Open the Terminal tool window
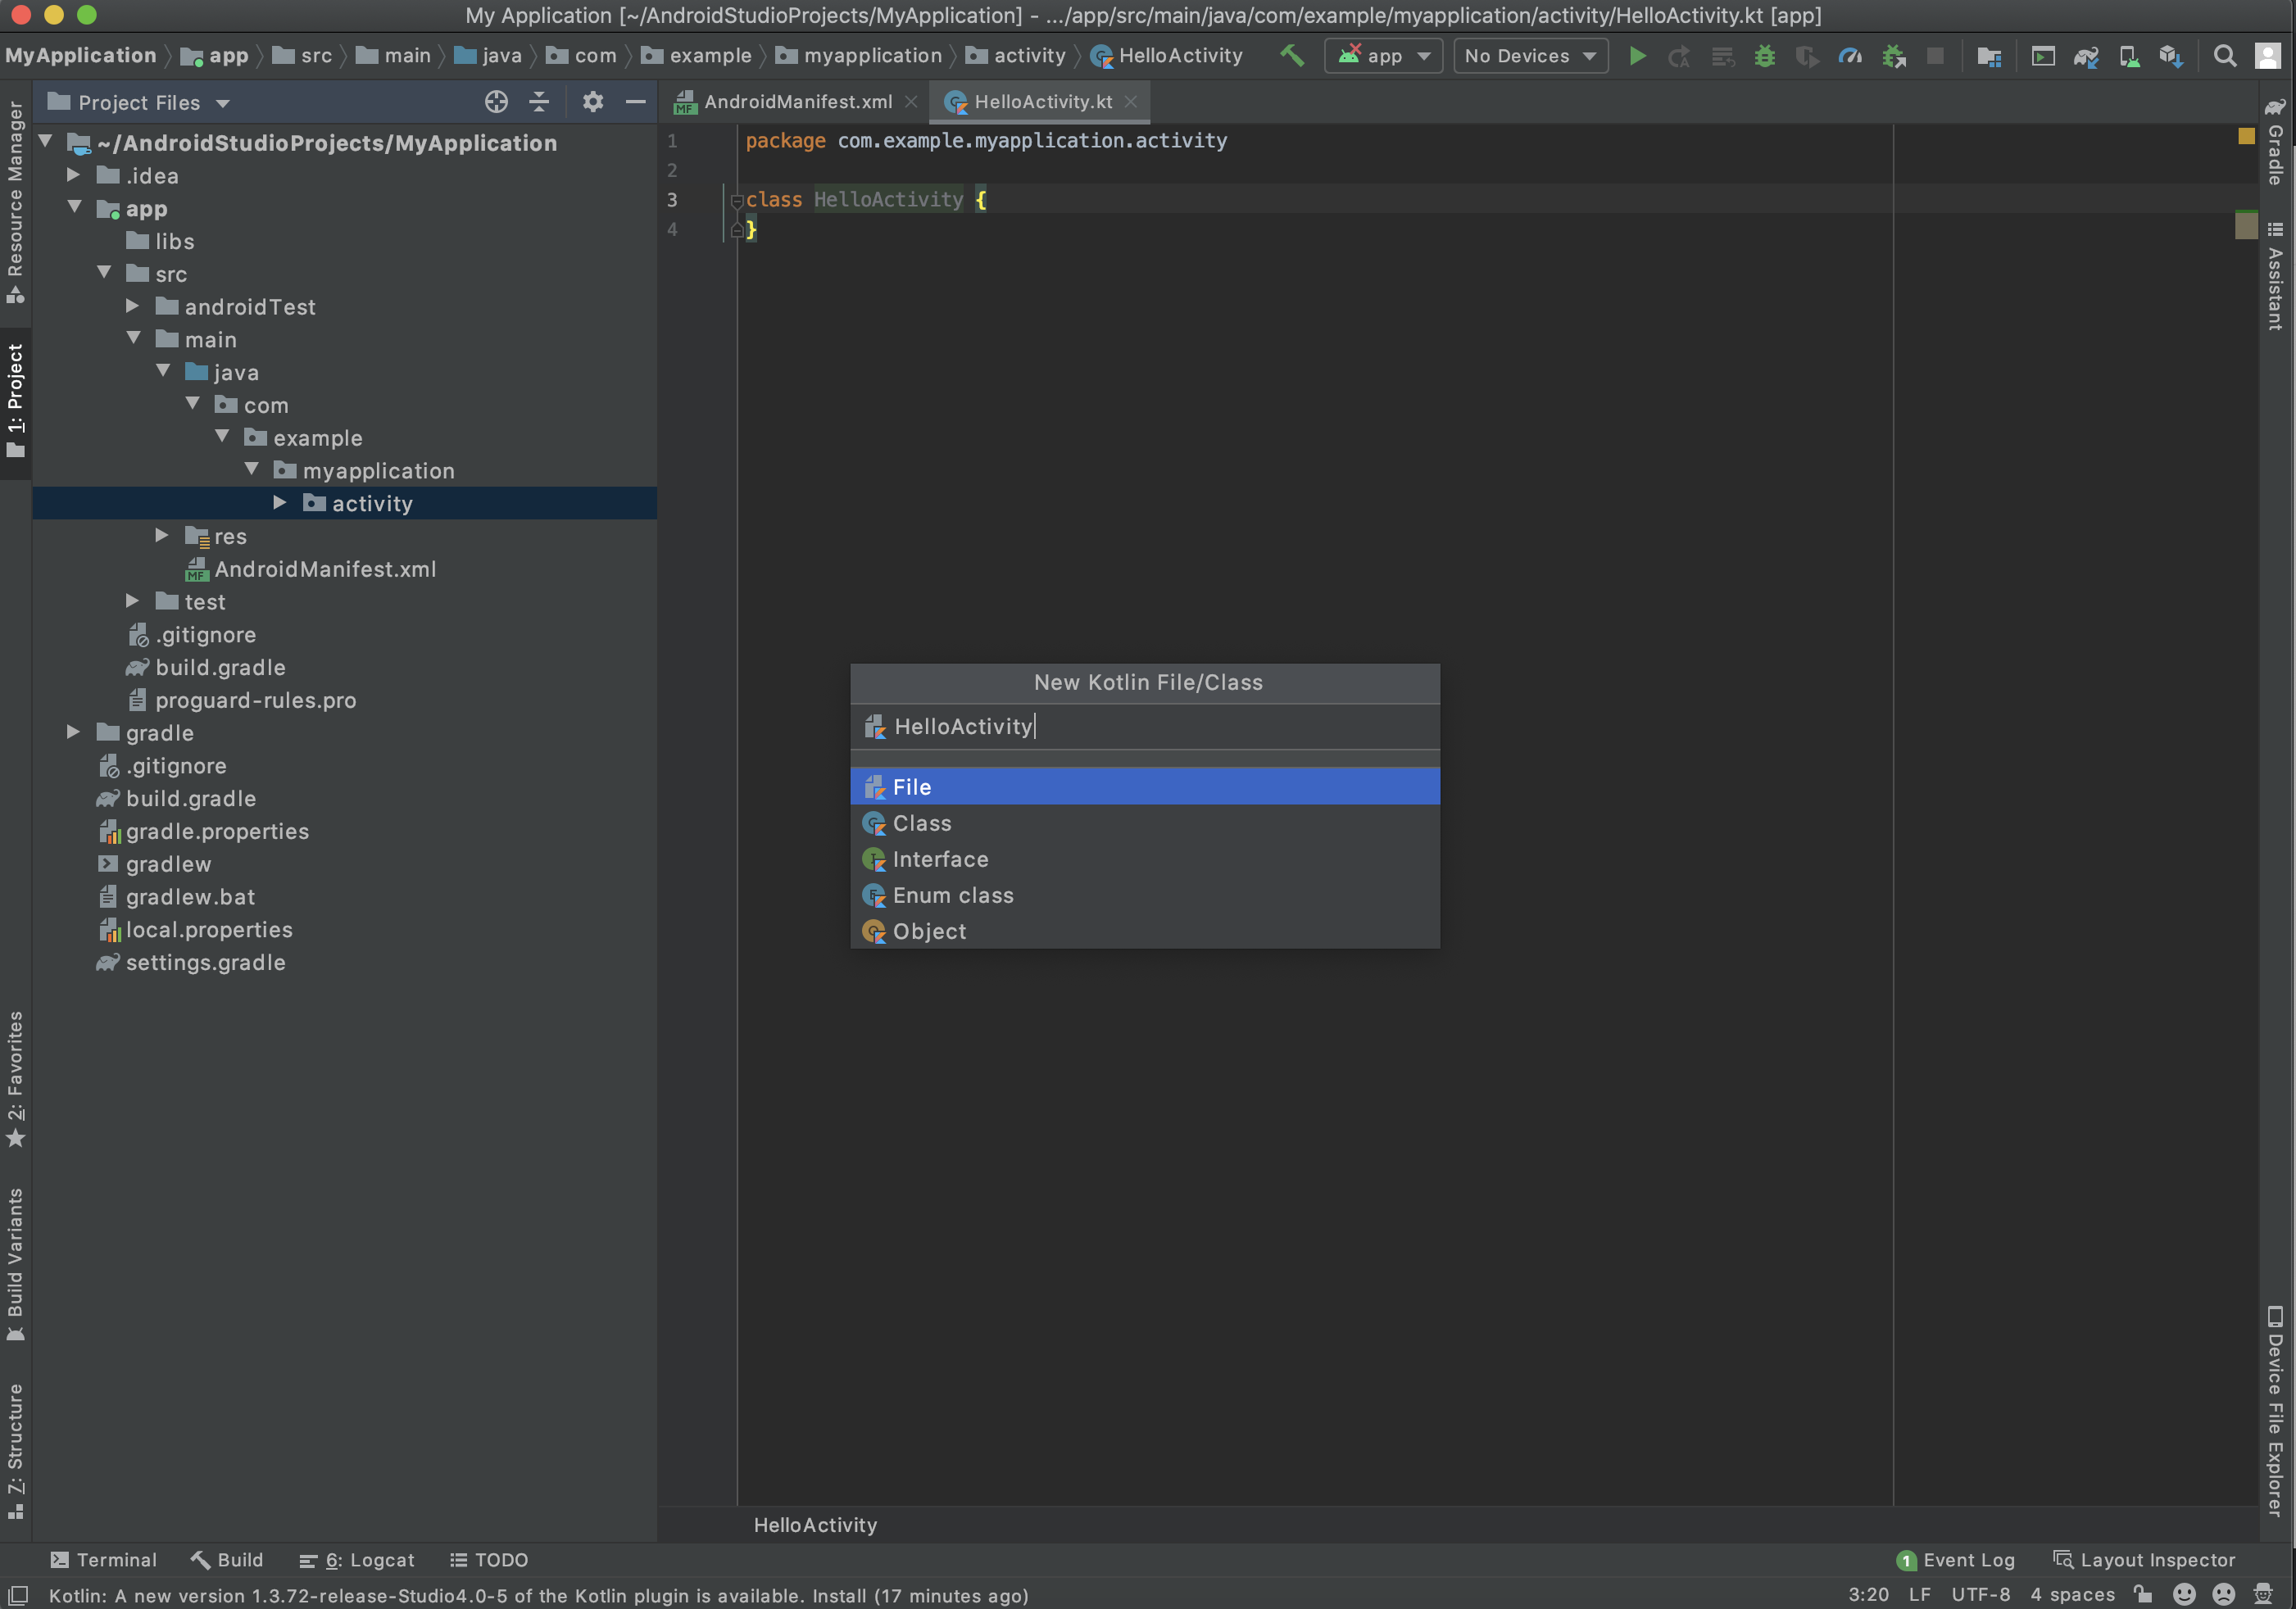This screenshot has width=2296, height=1609. 104,1559
